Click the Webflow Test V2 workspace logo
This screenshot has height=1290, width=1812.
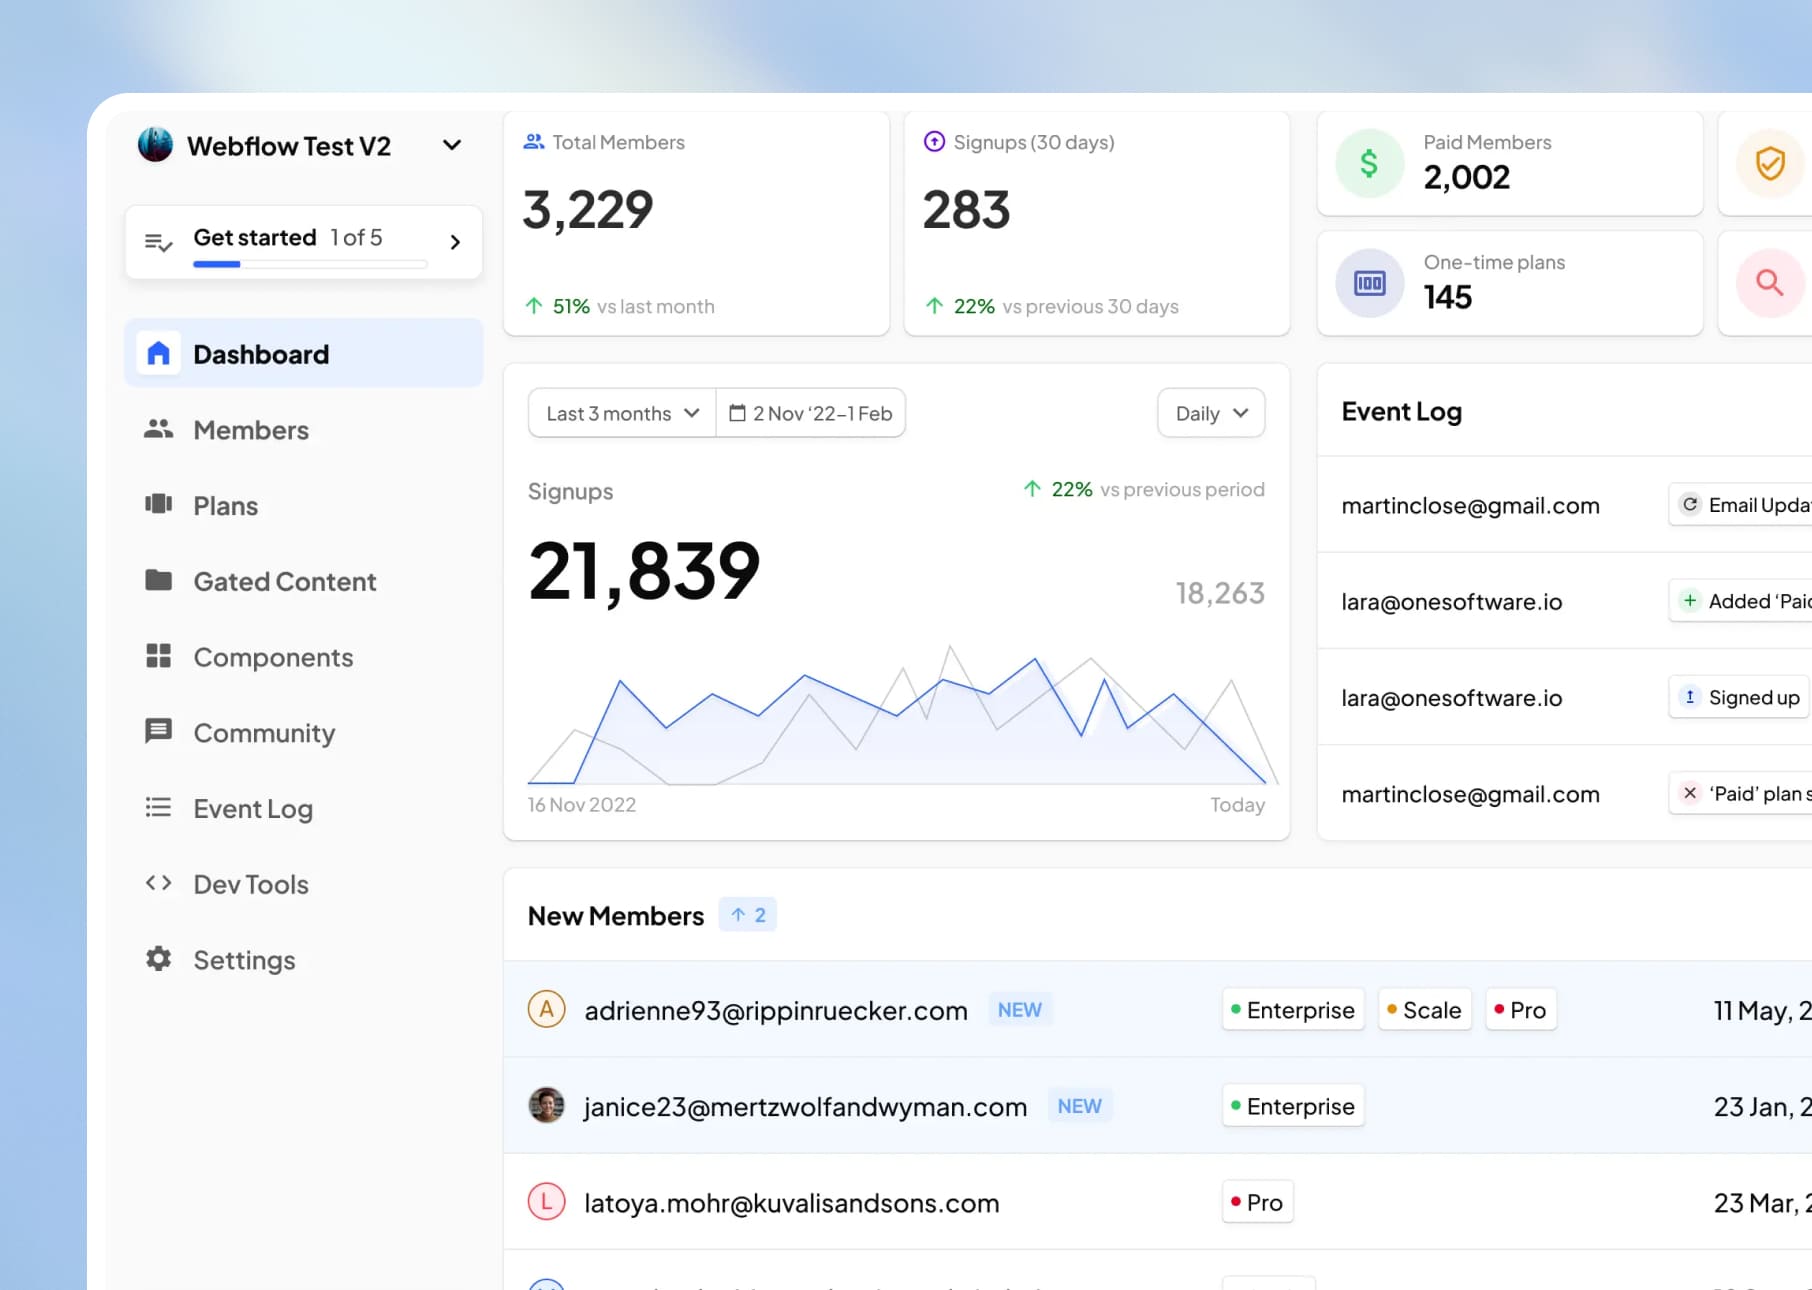pyautogui.click(x=155, y=145)
